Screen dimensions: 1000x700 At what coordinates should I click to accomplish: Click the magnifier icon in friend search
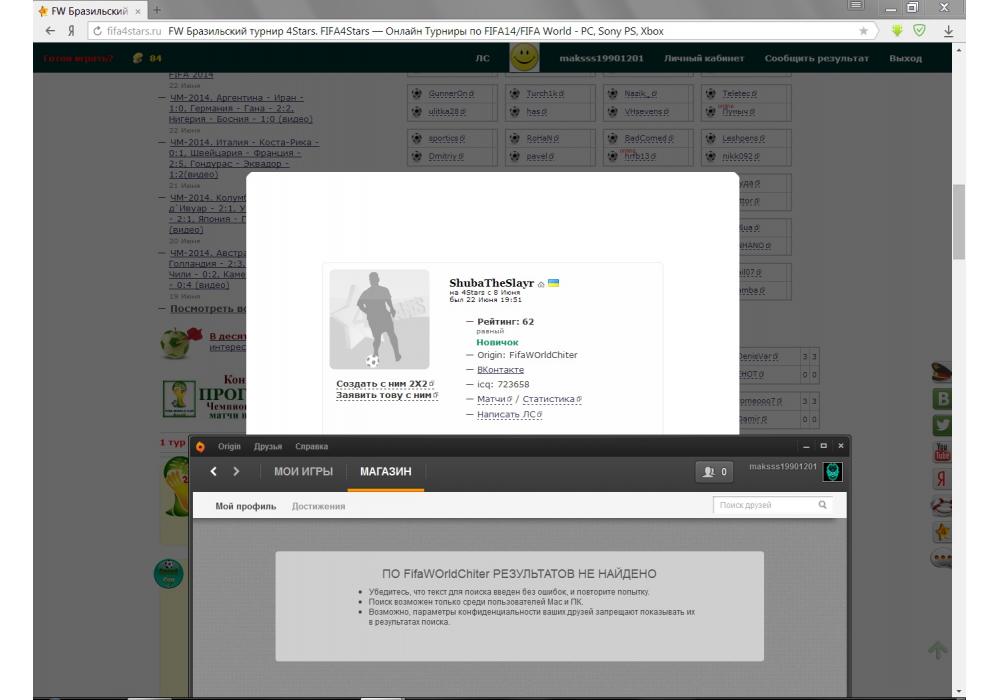click(x=823, y=505)
